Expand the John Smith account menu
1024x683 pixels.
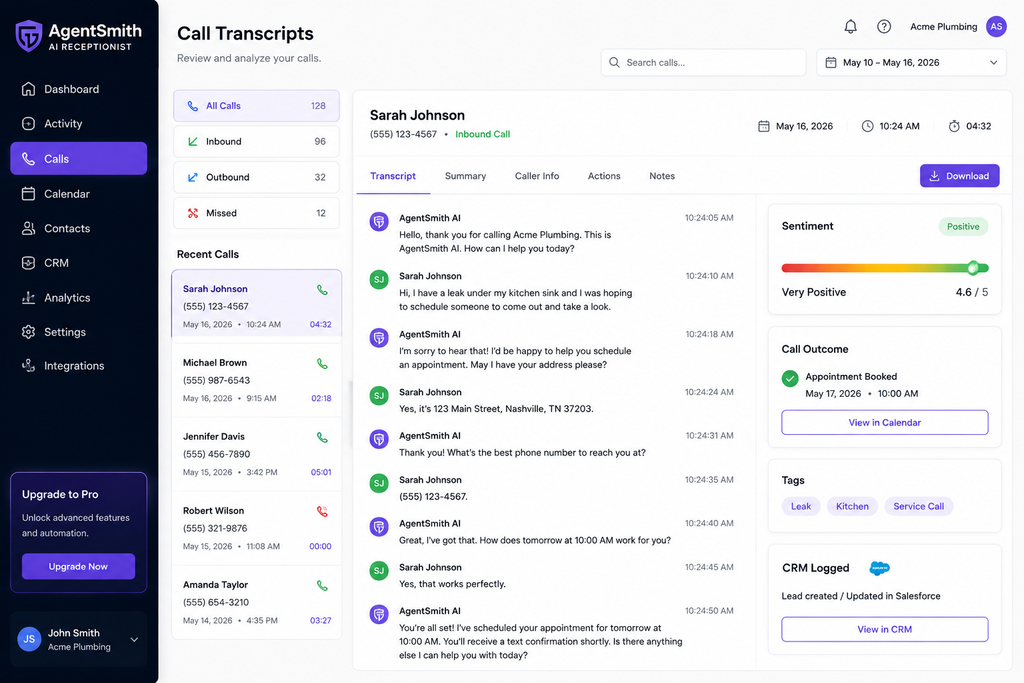134,640
